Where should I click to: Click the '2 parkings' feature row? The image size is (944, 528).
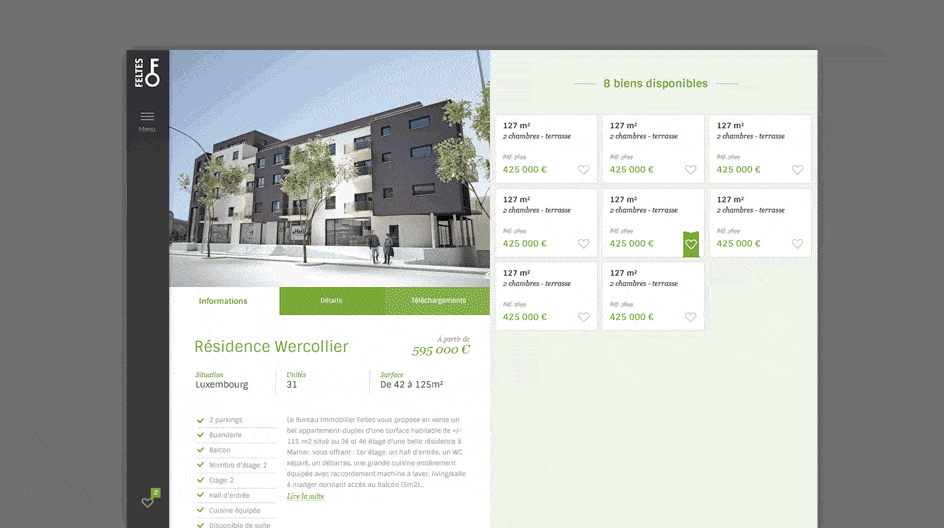pos(236,420)
